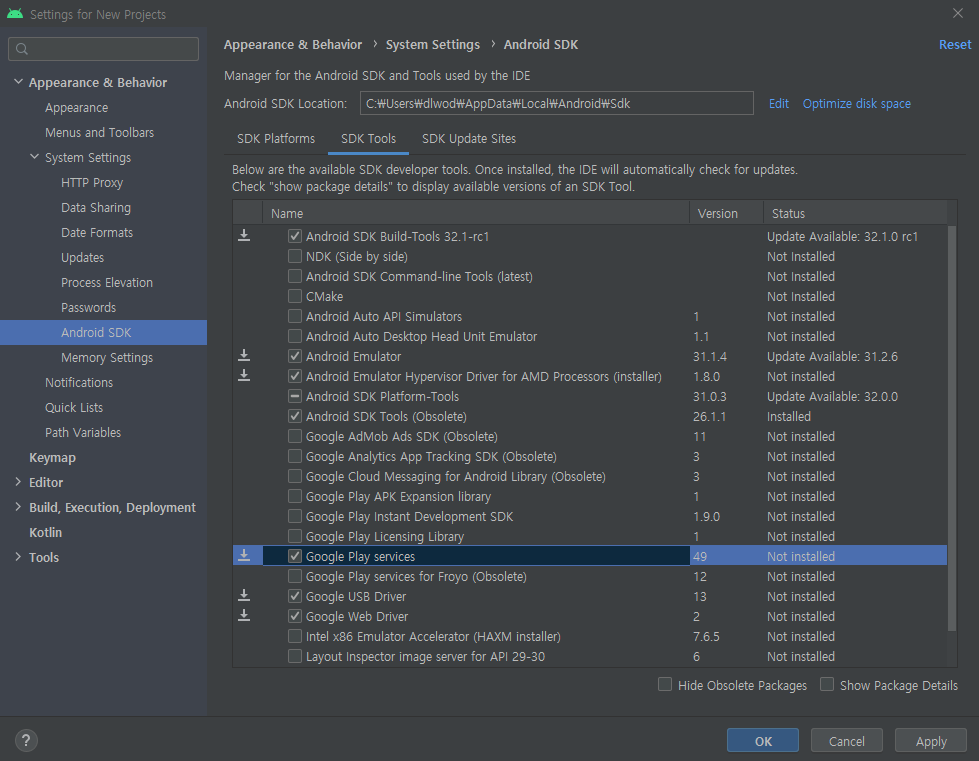Screen dimensions: 979x761
Task: Select Data Sharing in sidebar
Action: (96, 207)
